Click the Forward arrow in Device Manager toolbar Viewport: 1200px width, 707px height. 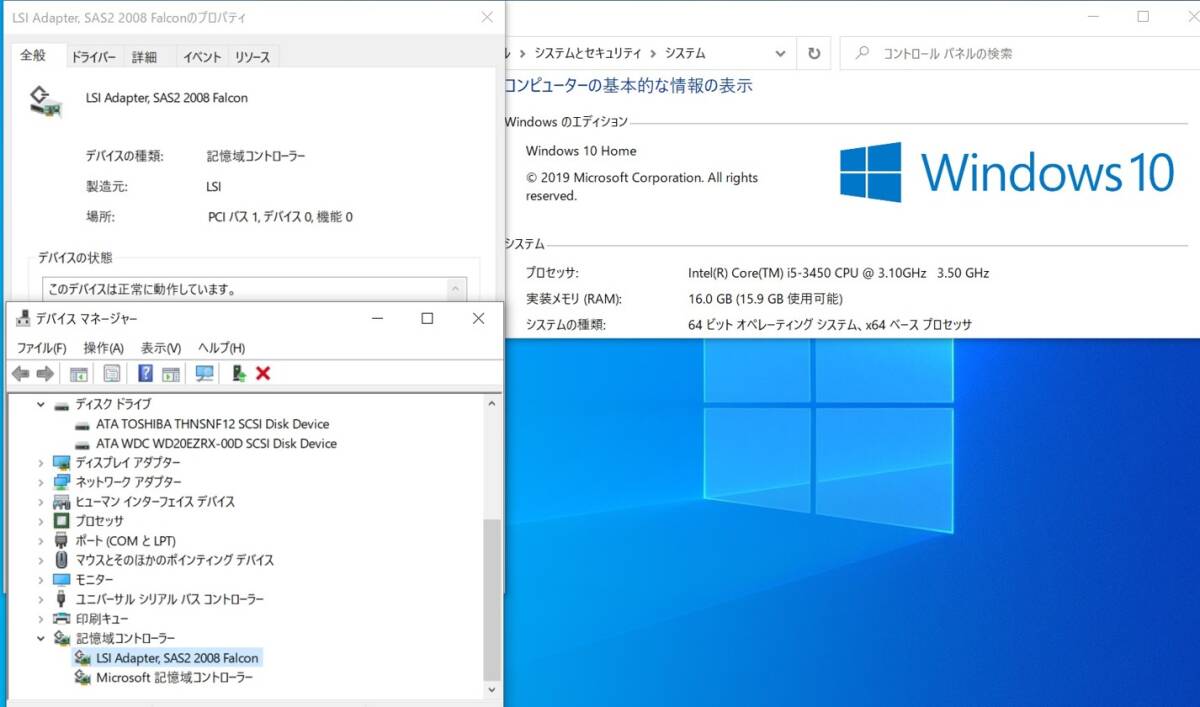pyautogui.click(x=45, y=373)
